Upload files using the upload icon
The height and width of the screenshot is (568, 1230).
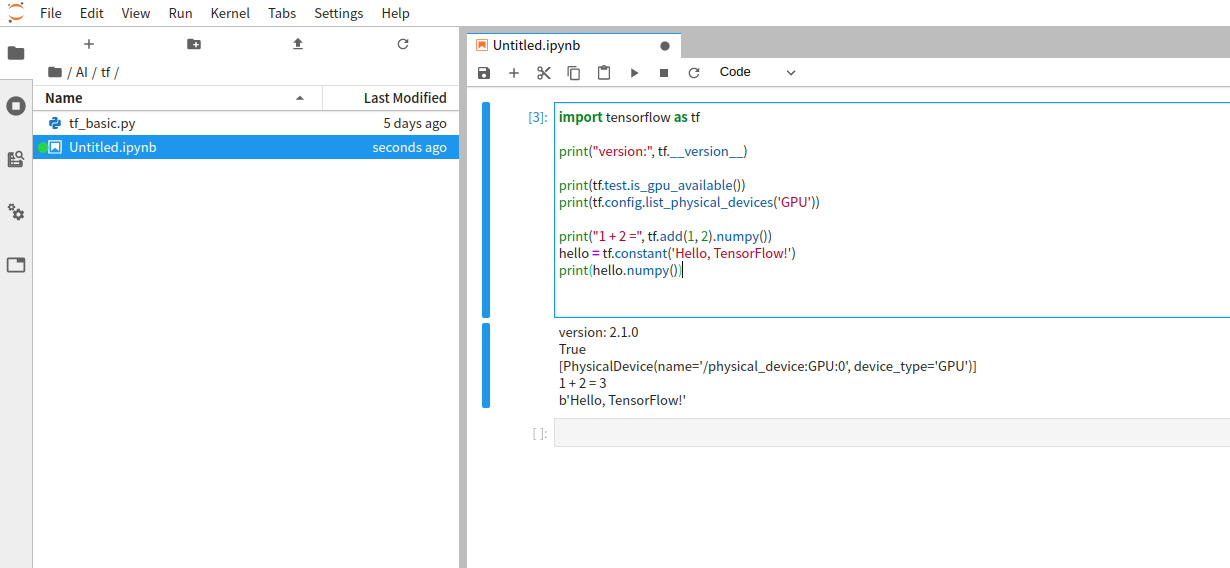(298, 44)
